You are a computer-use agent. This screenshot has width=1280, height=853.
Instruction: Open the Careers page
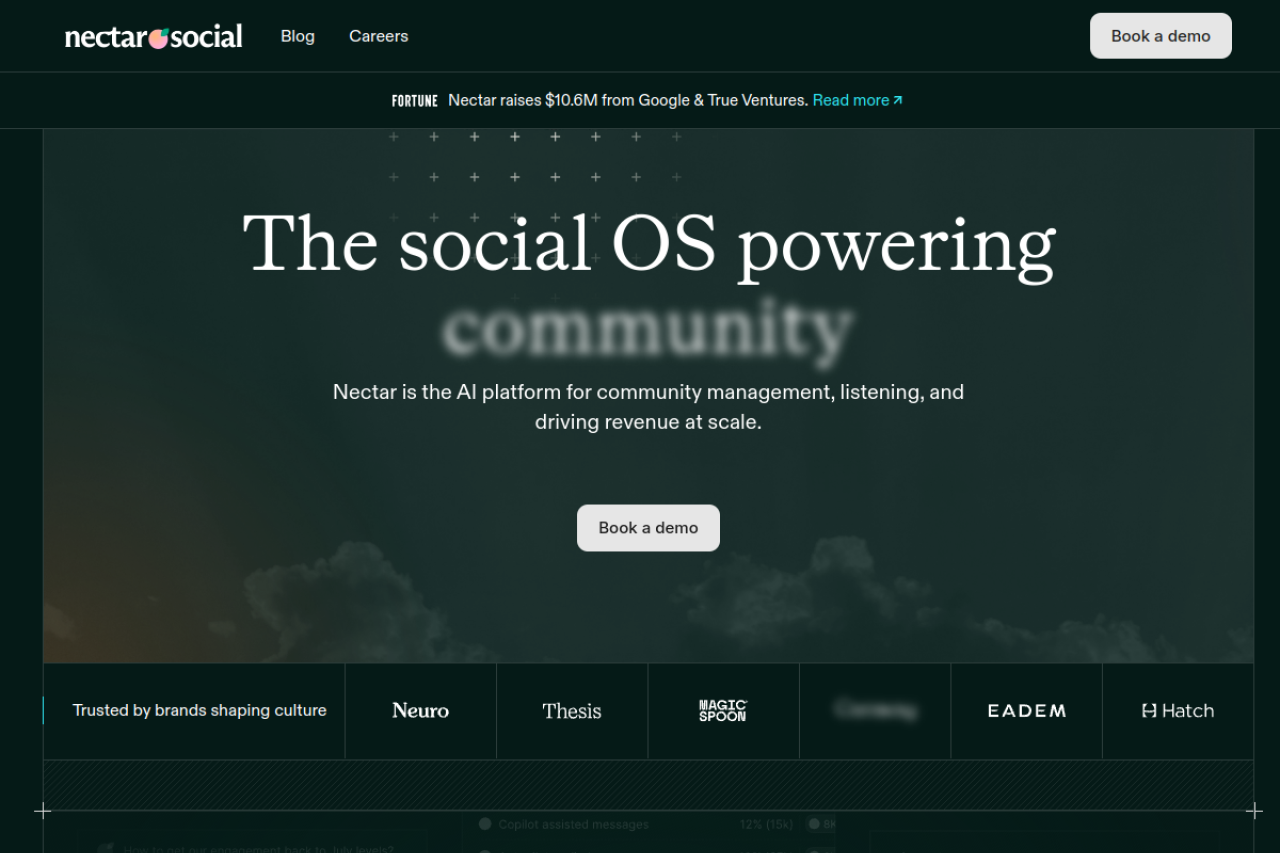click(378, 36)
